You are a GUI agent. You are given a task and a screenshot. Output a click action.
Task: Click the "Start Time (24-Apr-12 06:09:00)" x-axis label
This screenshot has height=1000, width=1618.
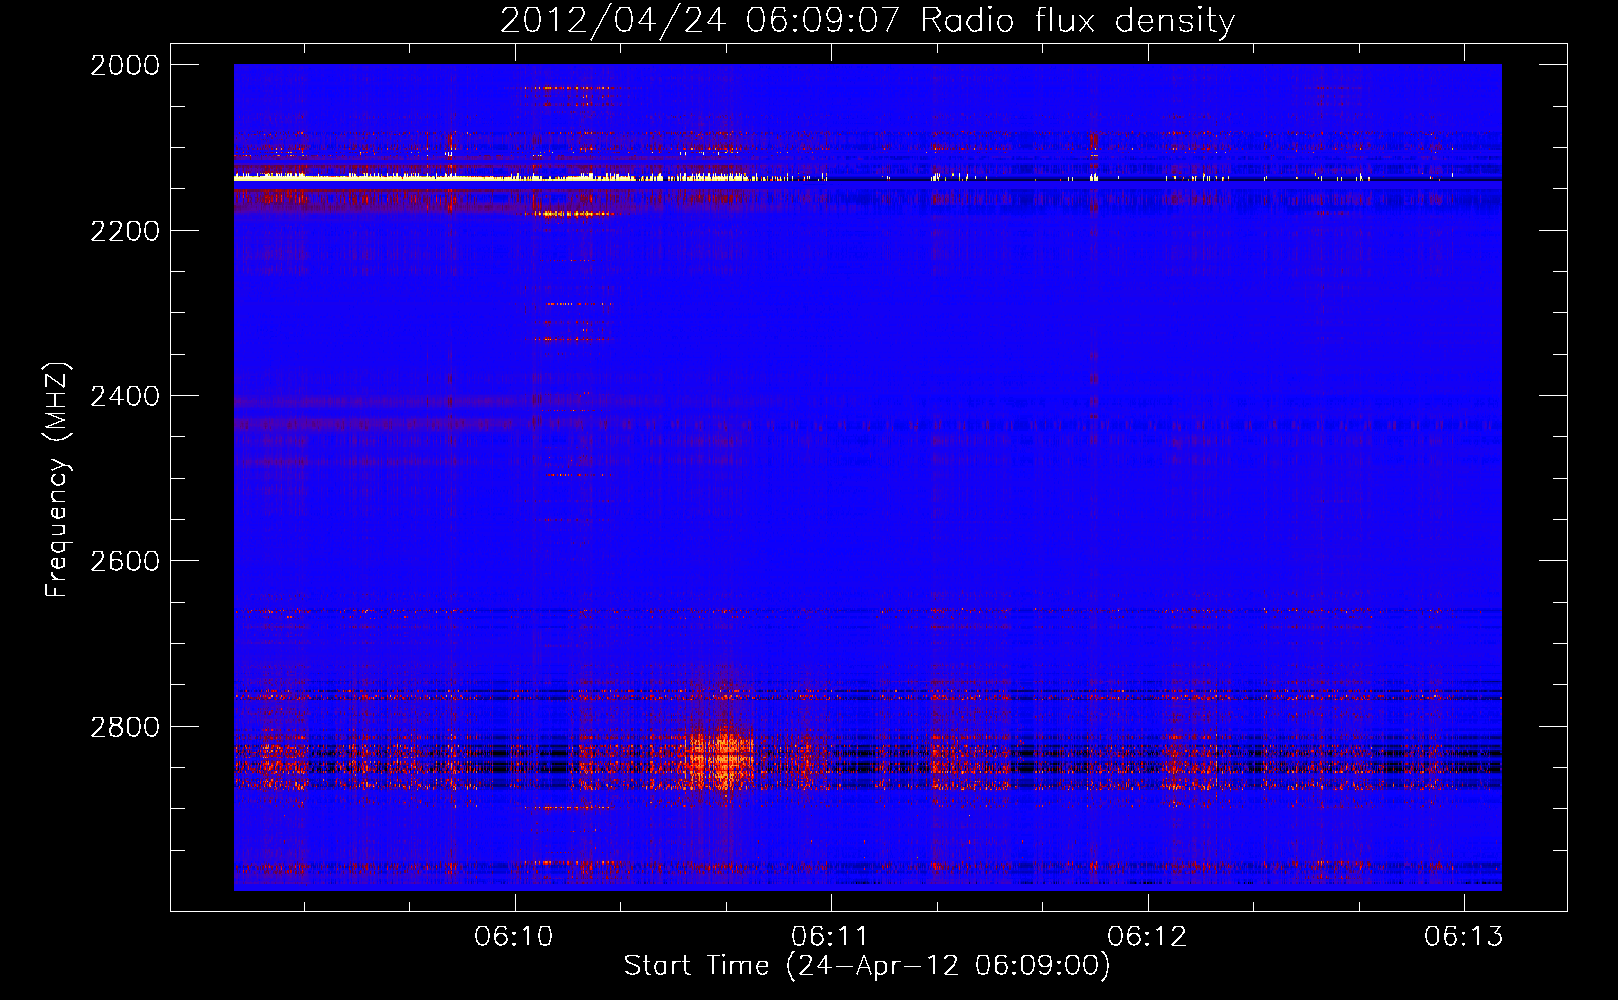867,966
